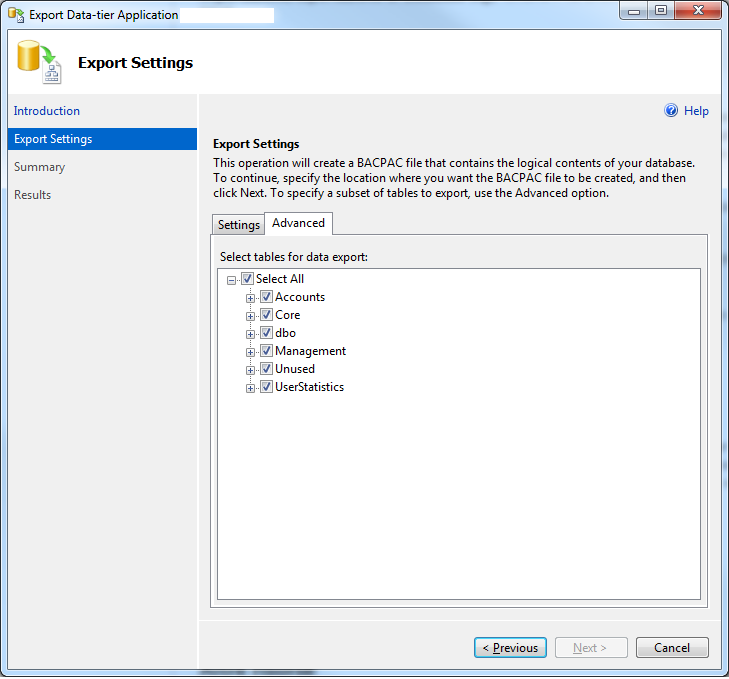
Task: Go back with the Previous button
Action: pos(510,648)
